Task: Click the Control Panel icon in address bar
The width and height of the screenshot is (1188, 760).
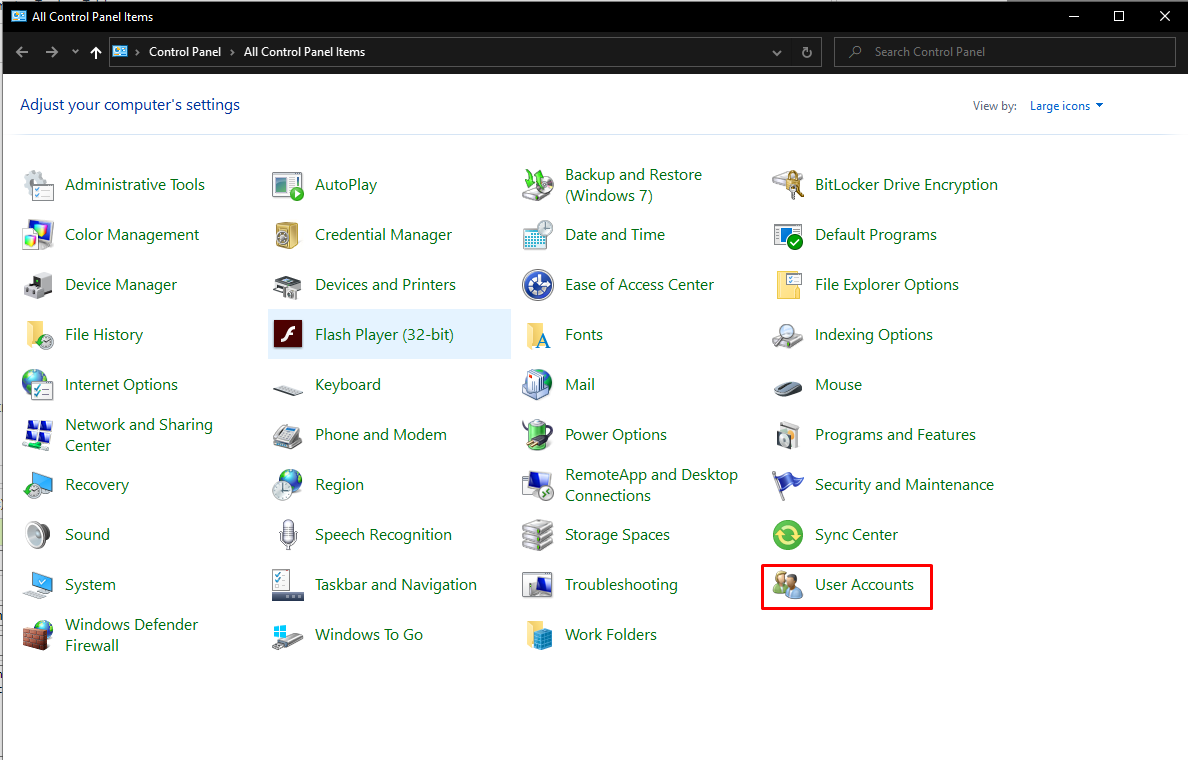Action: tap(120, 52)
